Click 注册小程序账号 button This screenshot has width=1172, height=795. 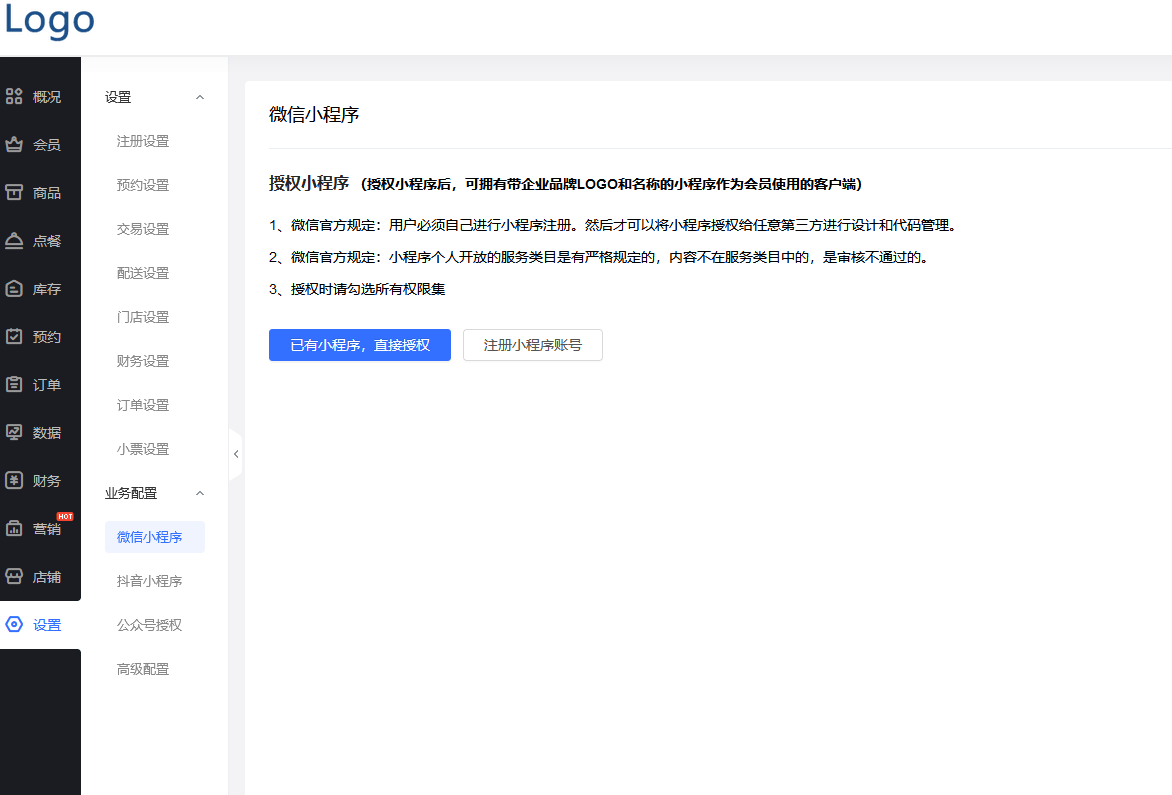pyautogui.click(x=532, y=345)
